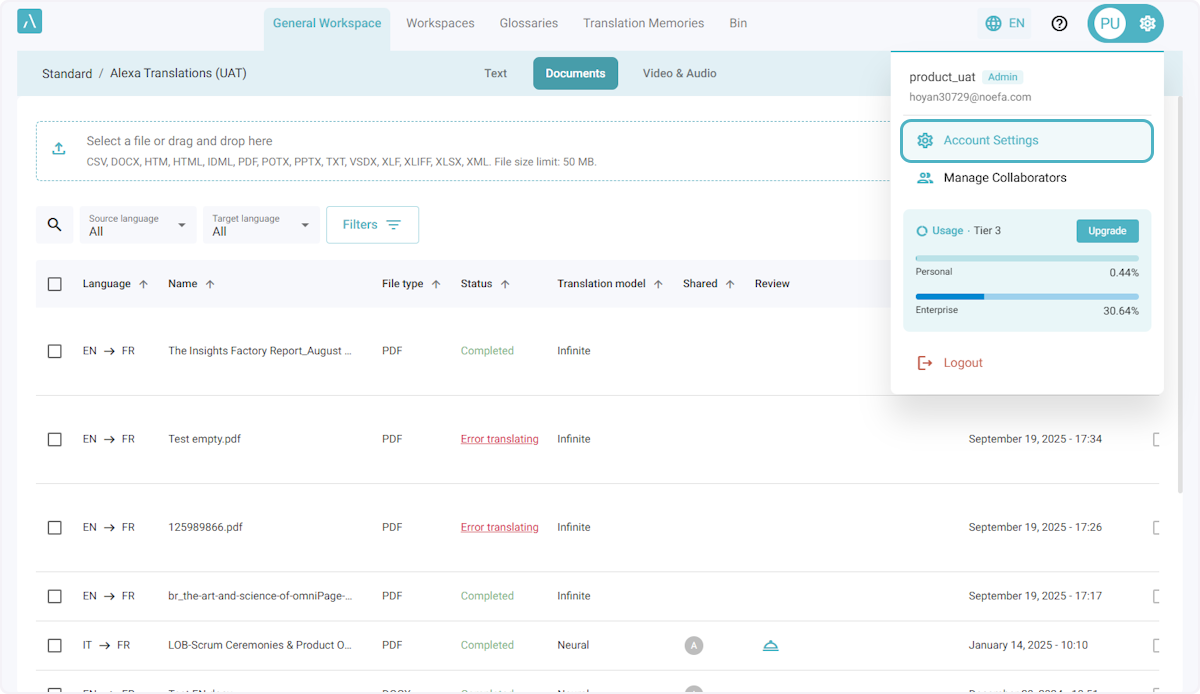Click the upload file icon
The height and width of the screenshot is (694, 1200).
59,149
